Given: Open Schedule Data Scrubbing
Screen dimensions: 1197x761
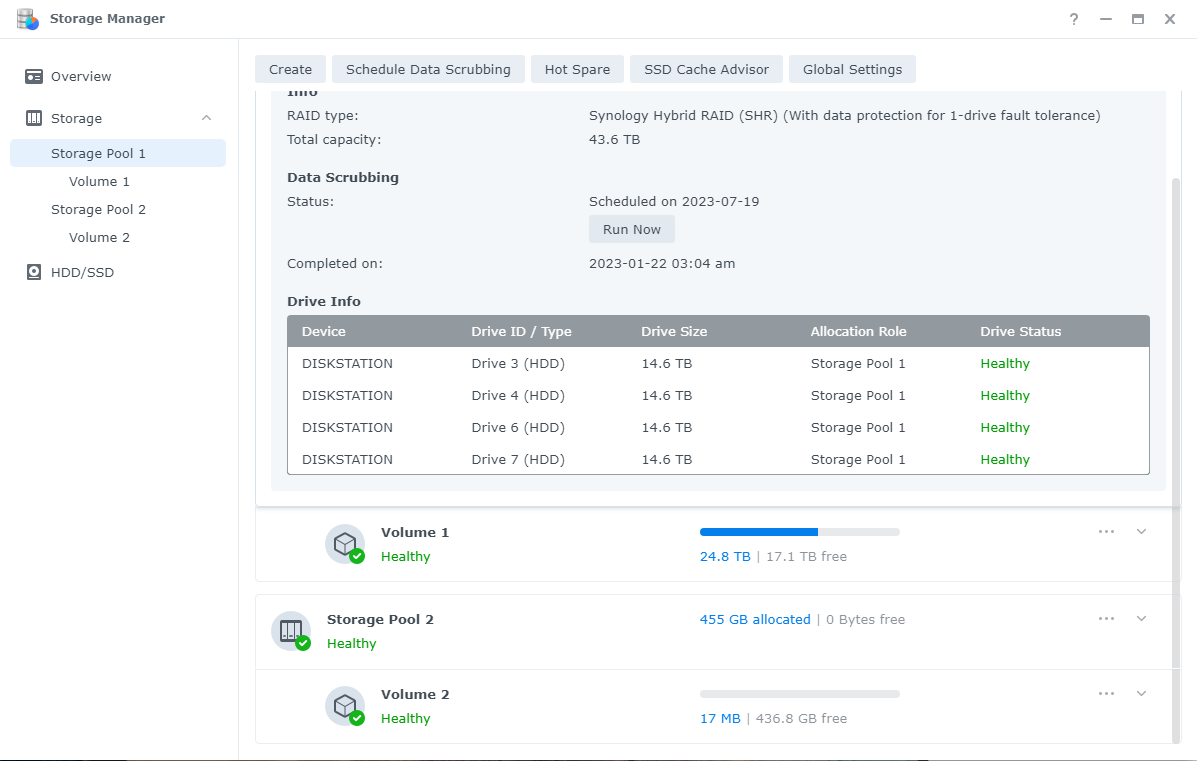Looking at the screenshot, I should point(428,69).
